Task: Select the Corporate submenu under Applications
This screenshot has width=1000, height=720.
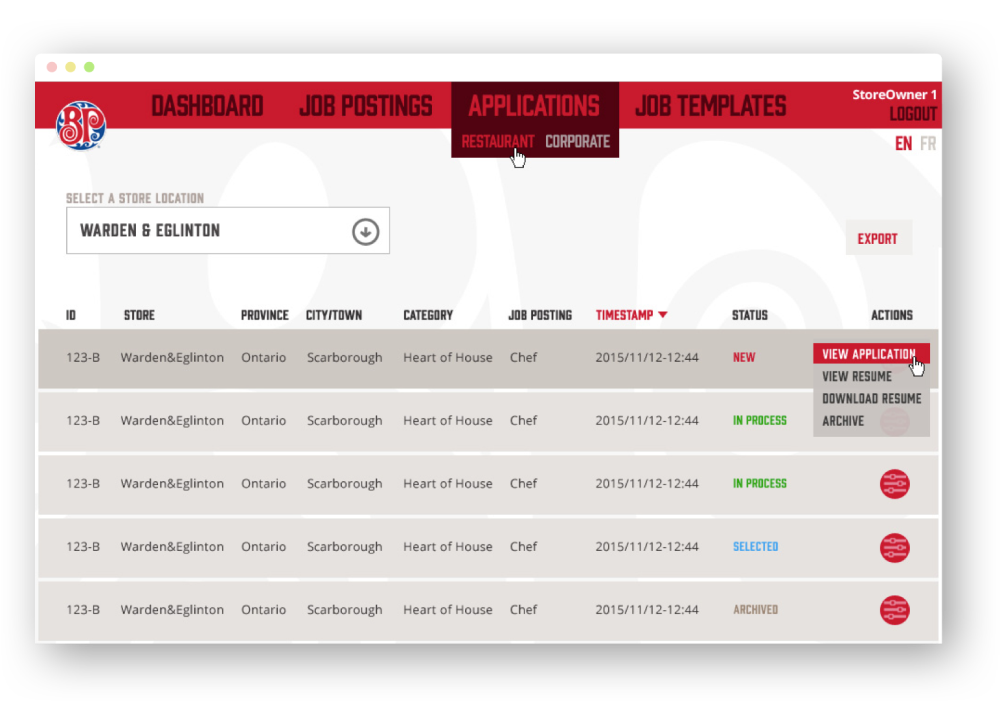Action: [577, 142]
